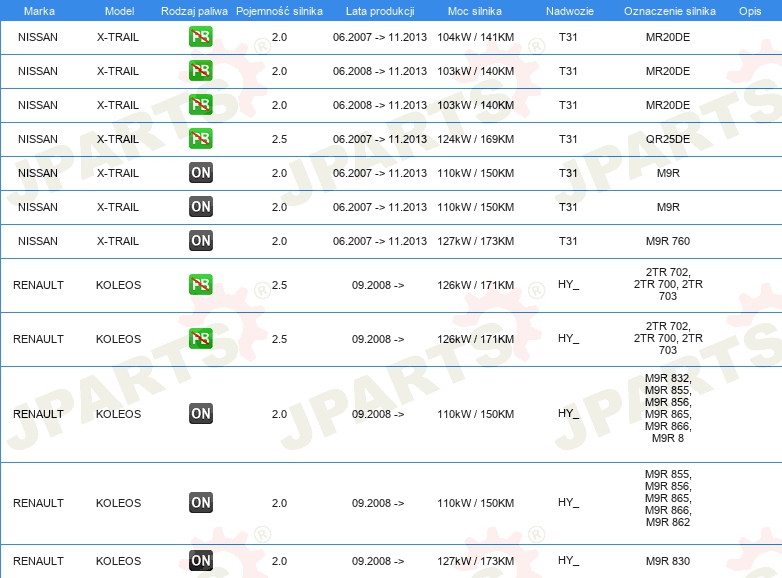Click the Rodzaj paliwa column header
Image resolution: width=782 pixels, height=578 pixels.
194,11
